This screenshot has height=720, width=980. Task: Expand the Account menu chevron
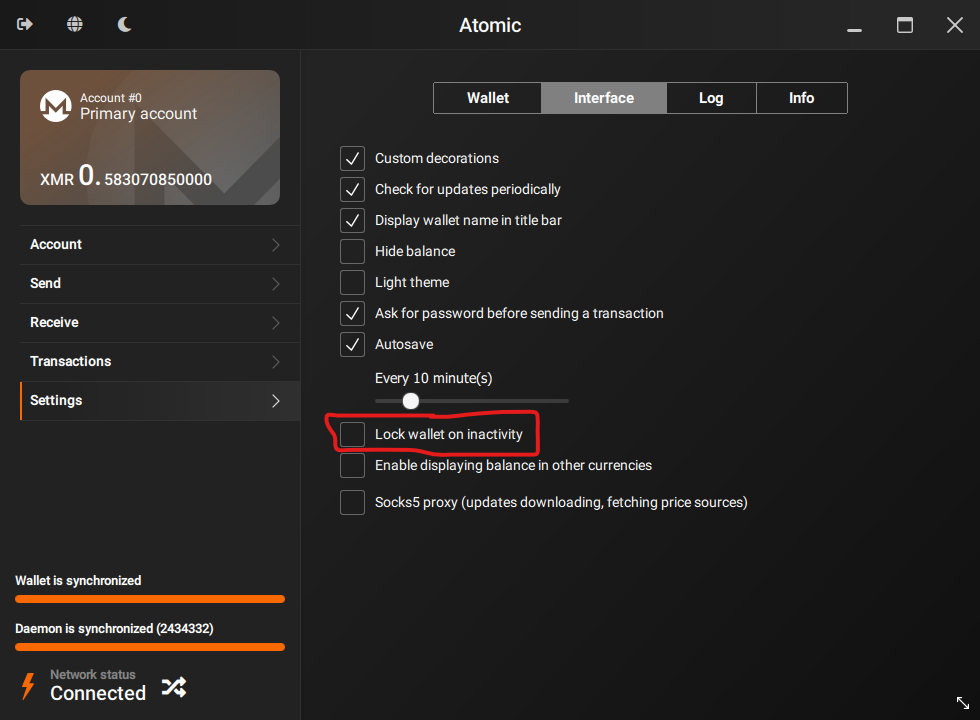[x=276, y=245]
